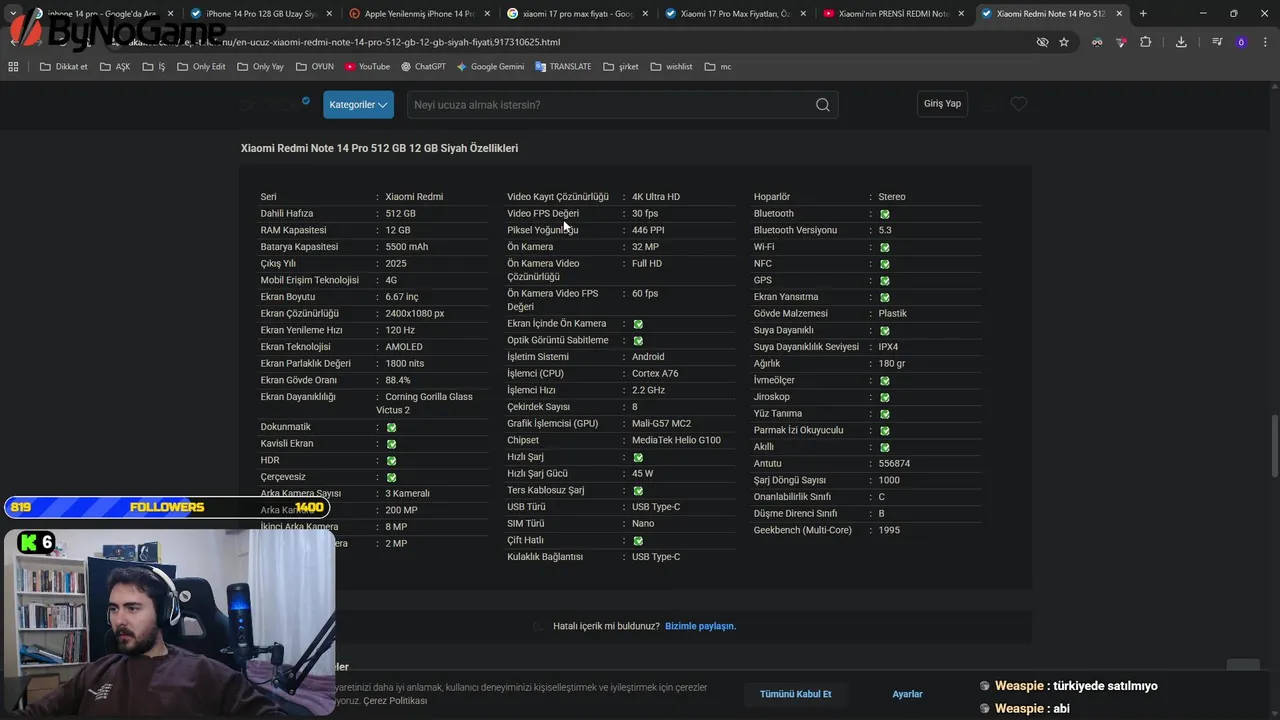Close the Xiaomi Redmi Note 14 Pro tab
Image resolution: width=1280 pixels, height=720 pixels.
[1121, 14]
